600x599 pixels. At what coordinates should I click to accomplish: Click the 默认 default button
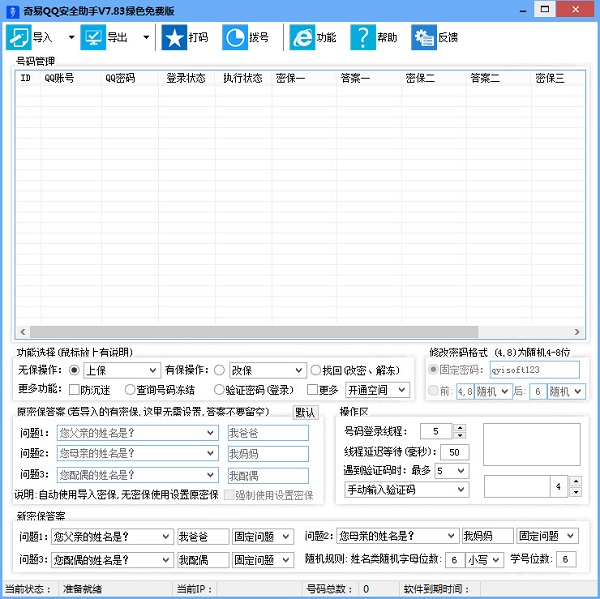pyautogui.click(x=305, y=413)
